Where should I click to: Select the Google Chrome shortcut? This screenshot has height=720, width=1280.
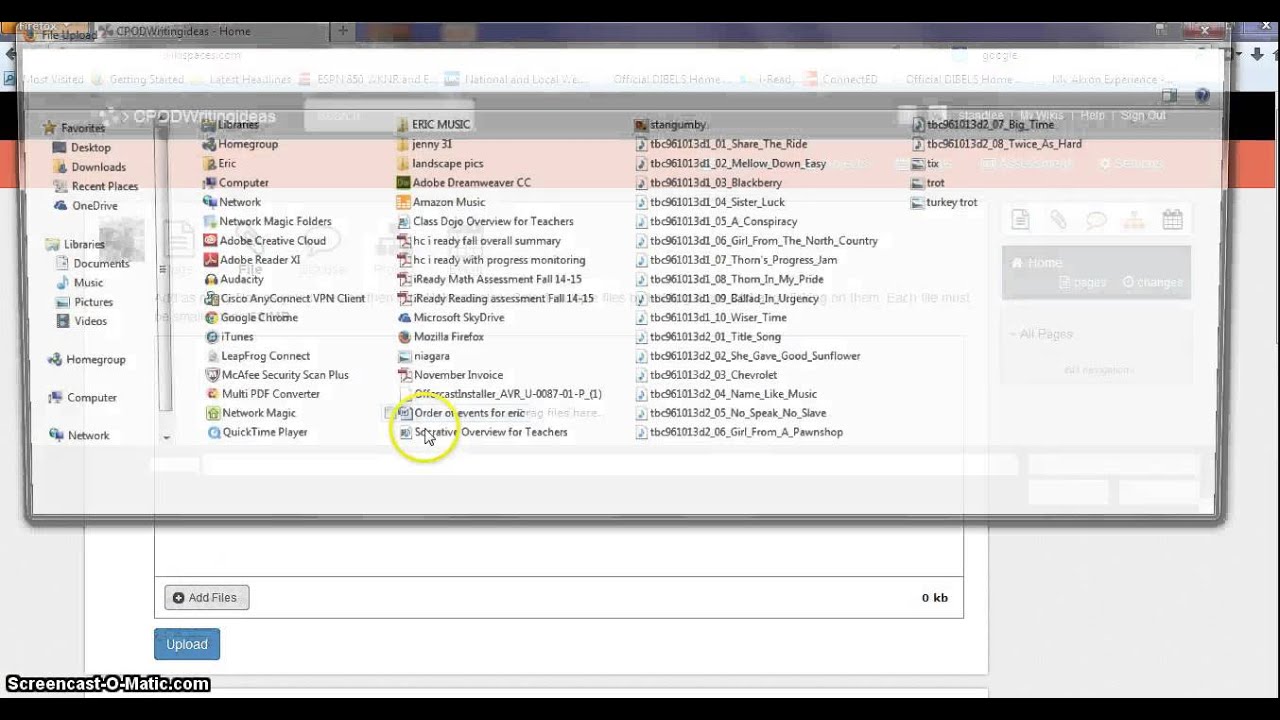tap(250, 317)
